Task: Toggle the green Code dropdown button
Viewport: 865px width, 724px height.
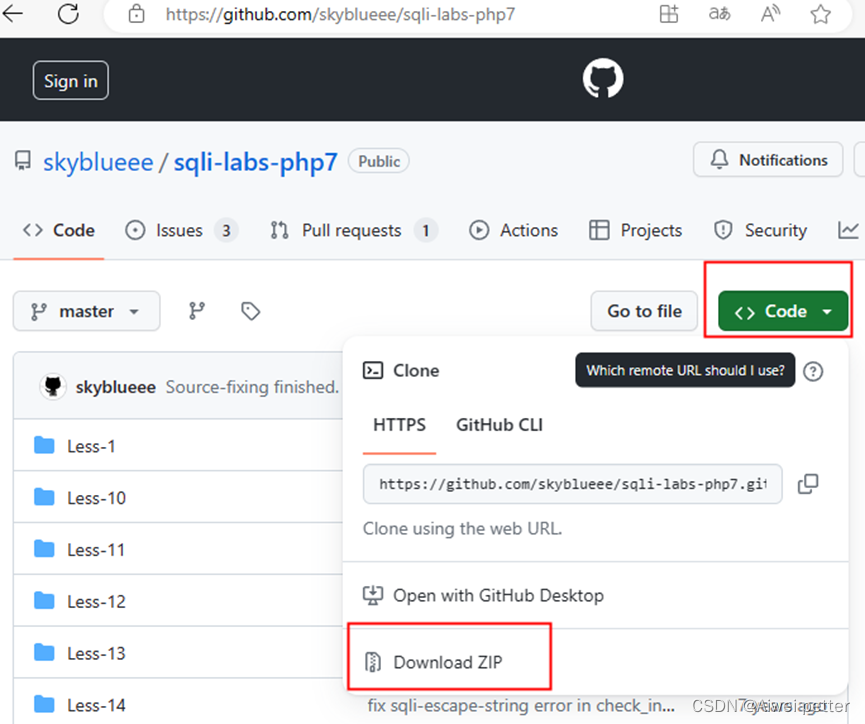Action: tap(783, 311)
